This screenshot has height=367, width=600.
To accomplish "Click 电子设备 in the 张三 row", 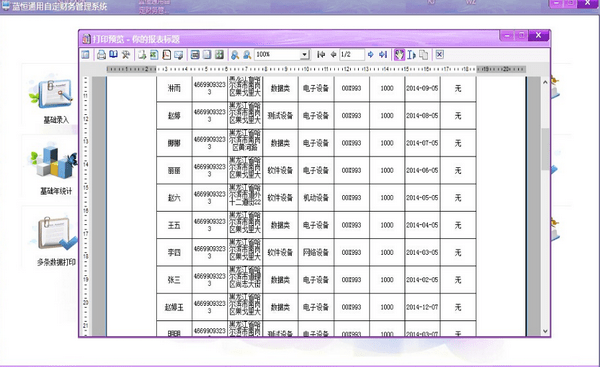I will pyautogui.click(x=316, y=280).
